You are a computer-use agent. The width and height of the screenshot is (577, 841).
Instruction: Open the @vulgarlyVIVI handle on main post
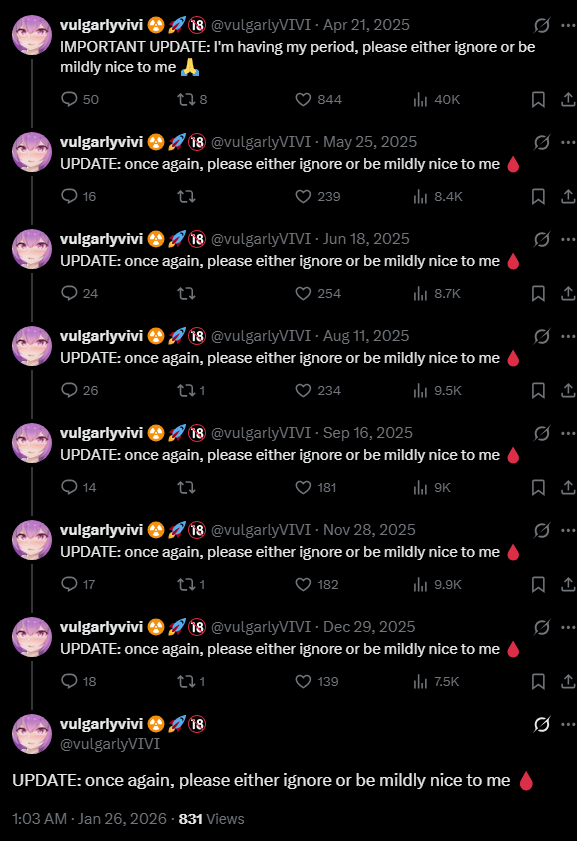pos(110,744)
